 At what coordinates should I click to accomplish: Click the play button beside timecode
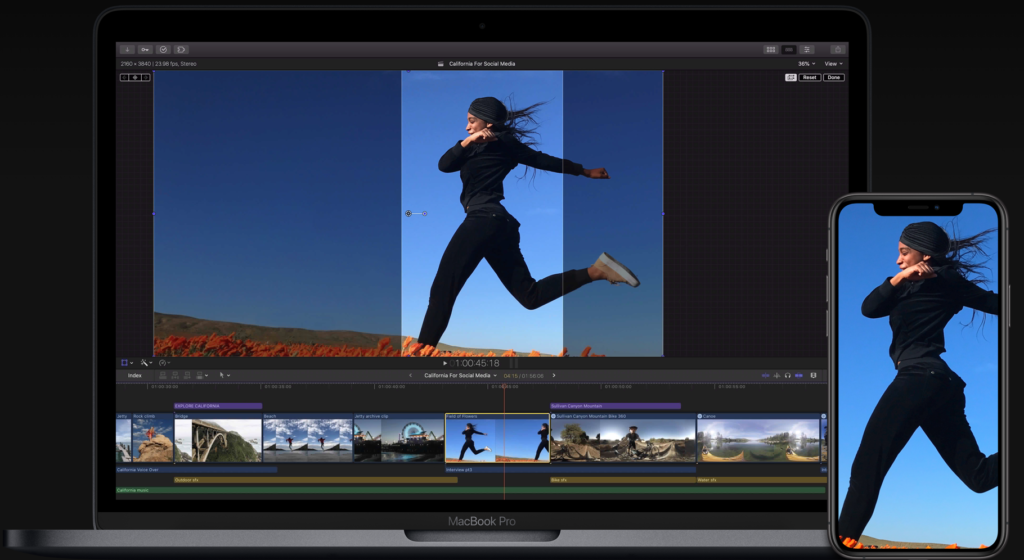[445, 364]
